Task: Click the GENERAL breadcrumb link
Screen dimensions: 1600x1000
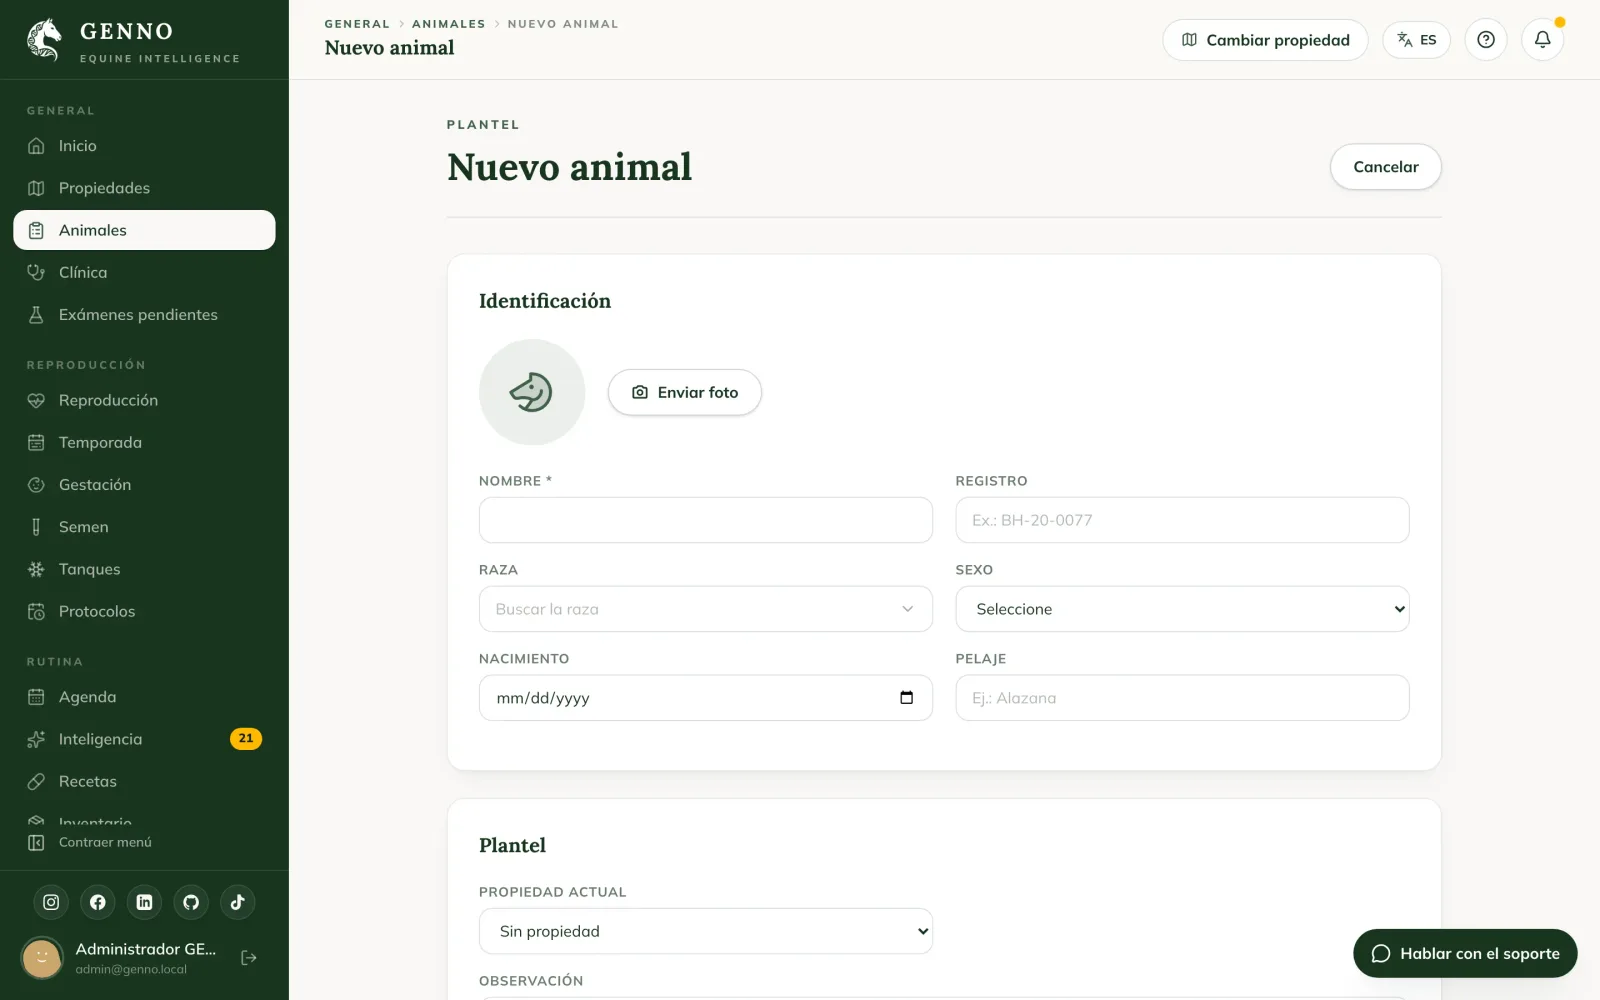Action: pyautogui.click(x=357, y=24)
